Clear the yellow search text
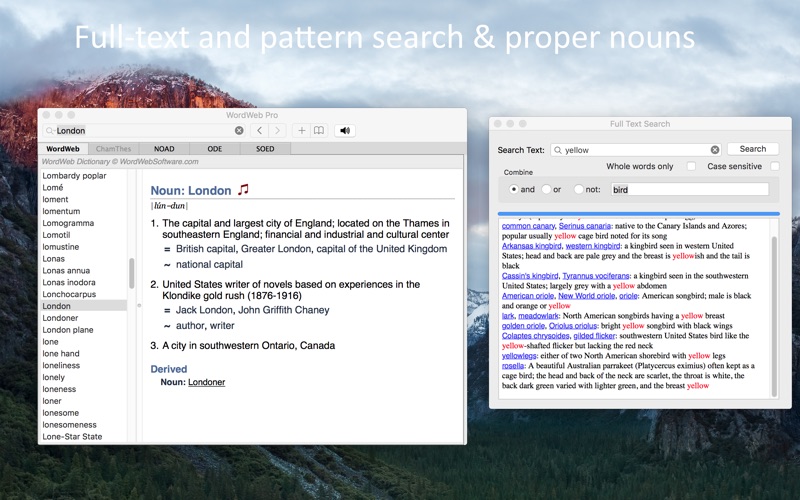 coord(715,150)
